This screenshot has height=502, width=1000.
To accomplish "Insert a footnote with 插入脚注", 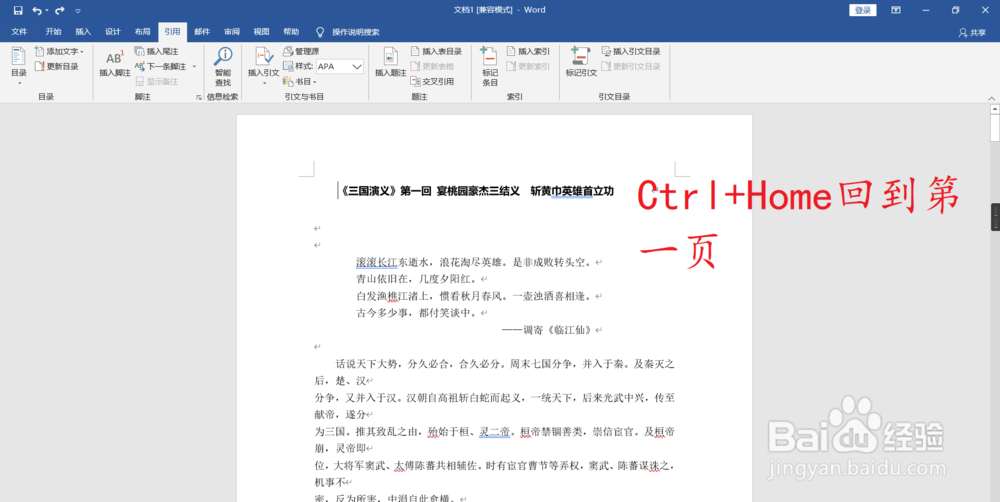I will point(115,63).
